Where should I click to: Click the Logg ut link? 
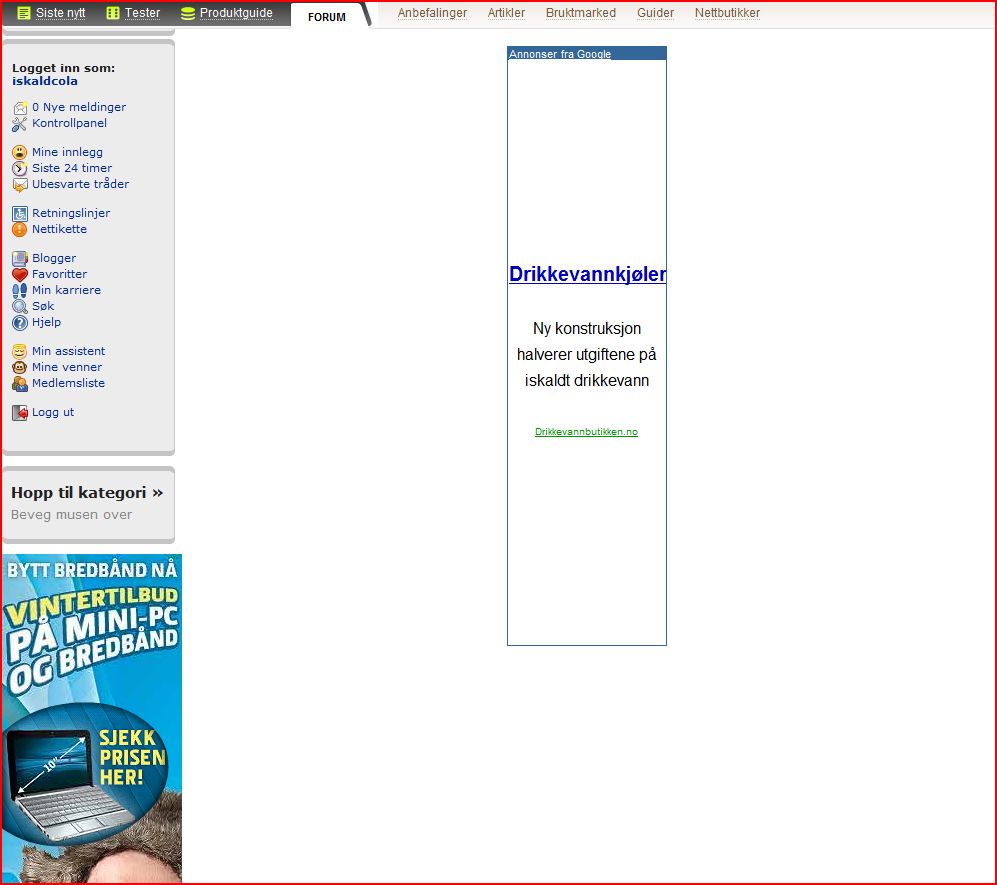click(x=53, y=412)
